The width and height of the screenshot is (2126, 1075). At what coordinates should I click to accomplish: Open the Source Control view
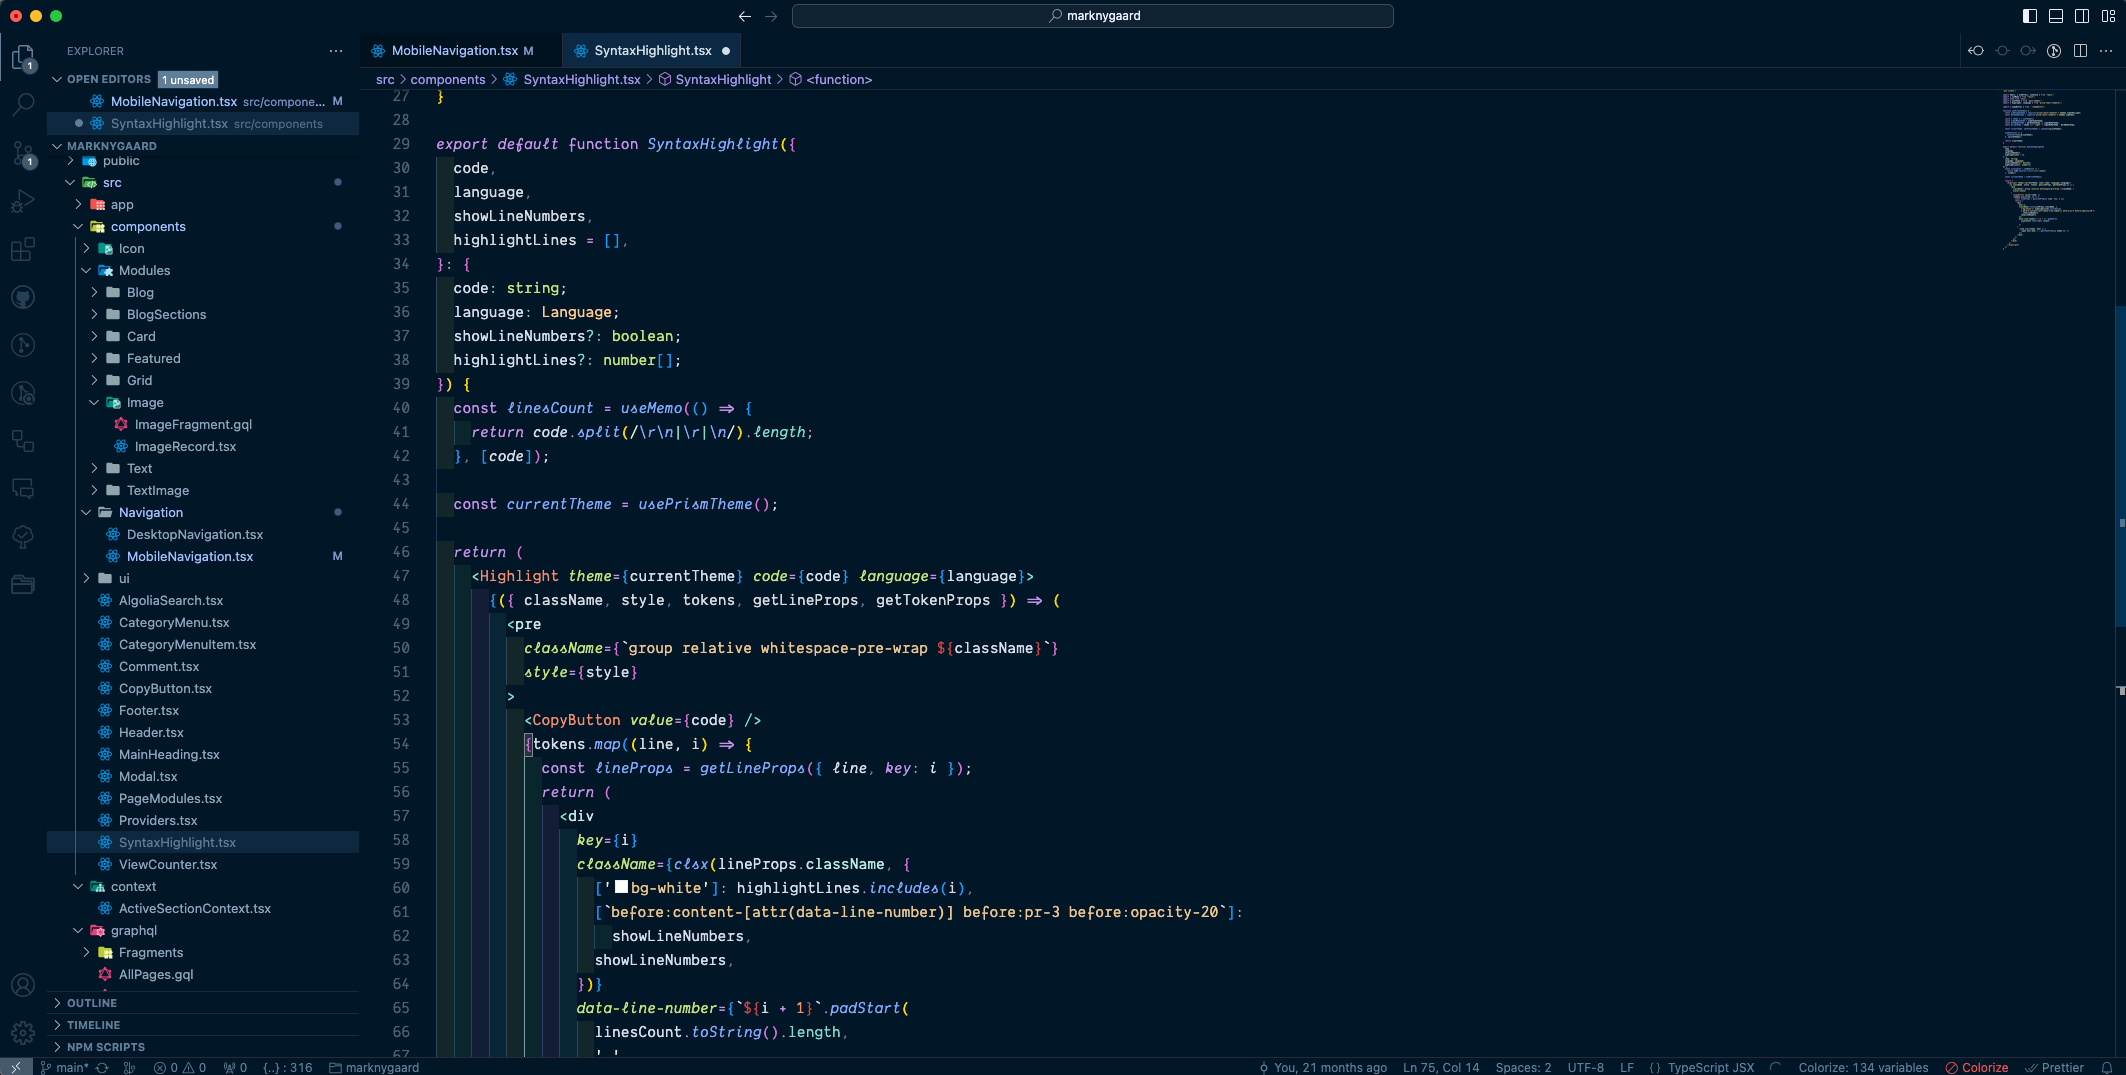[x=23, y=153]
